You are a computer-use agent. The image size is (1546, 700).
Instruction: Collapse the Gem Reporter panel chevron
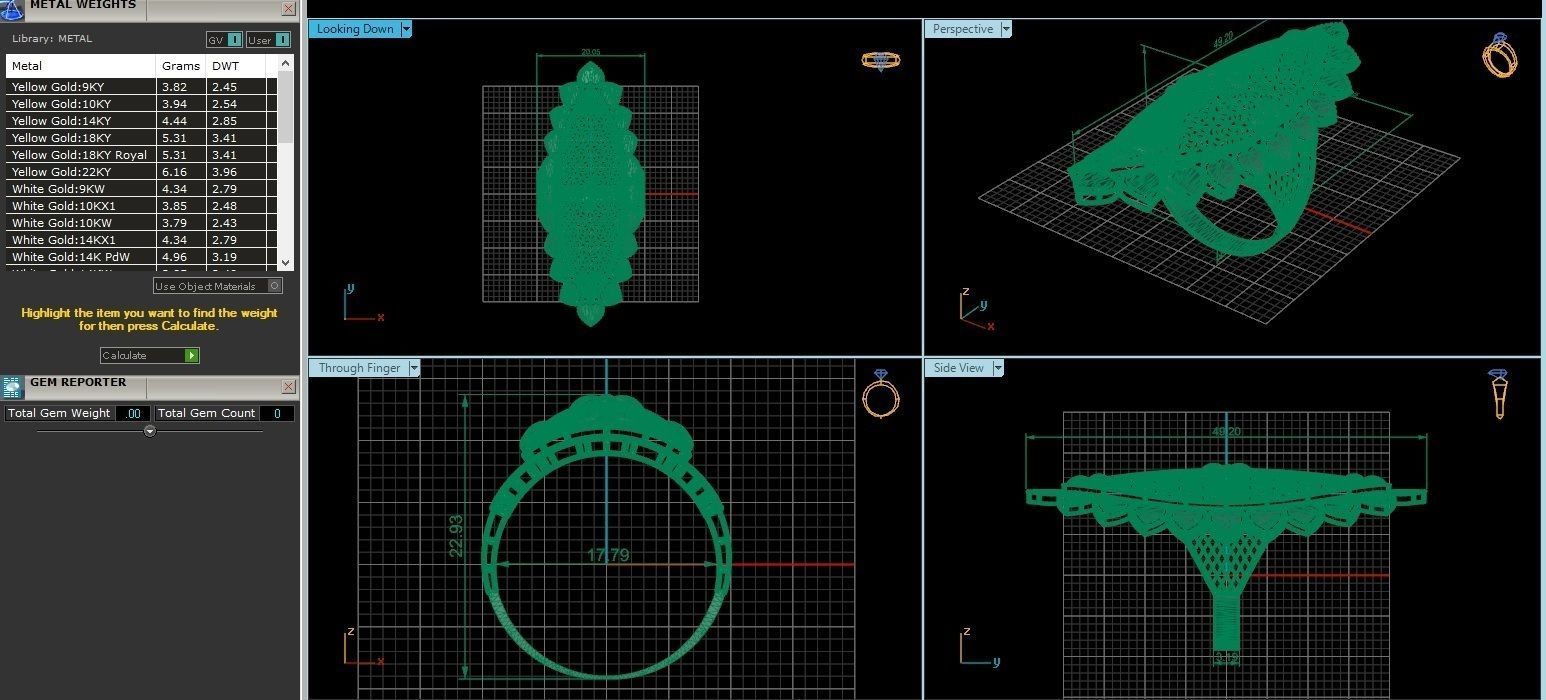pos(150,431)
